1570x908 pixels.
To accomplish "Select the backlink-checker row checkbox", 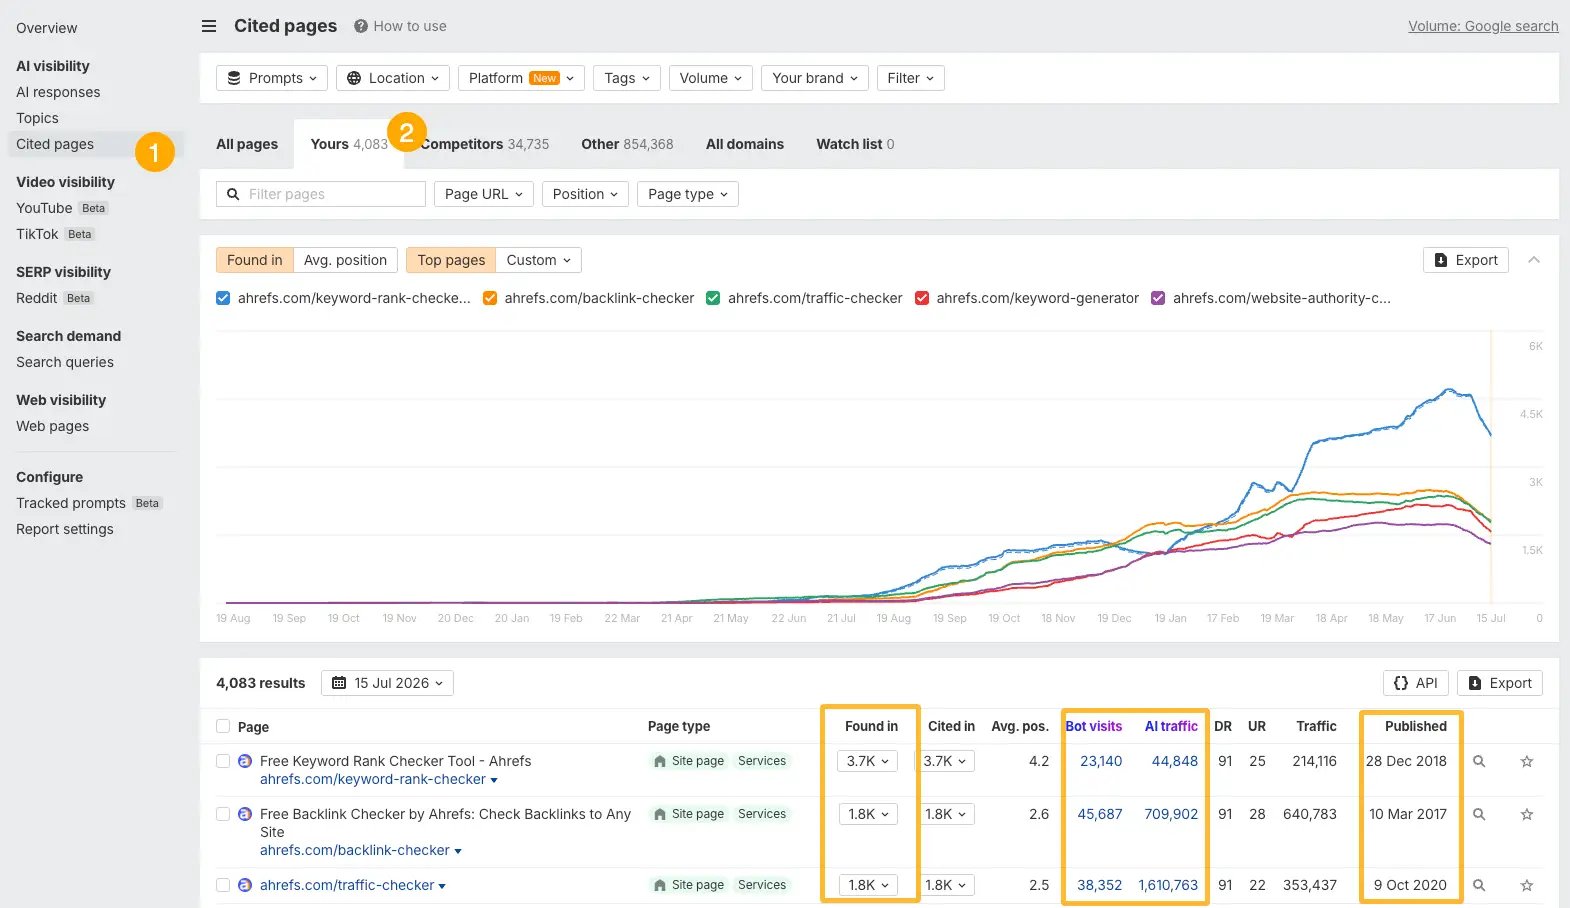I will click(x=223, y=814).
